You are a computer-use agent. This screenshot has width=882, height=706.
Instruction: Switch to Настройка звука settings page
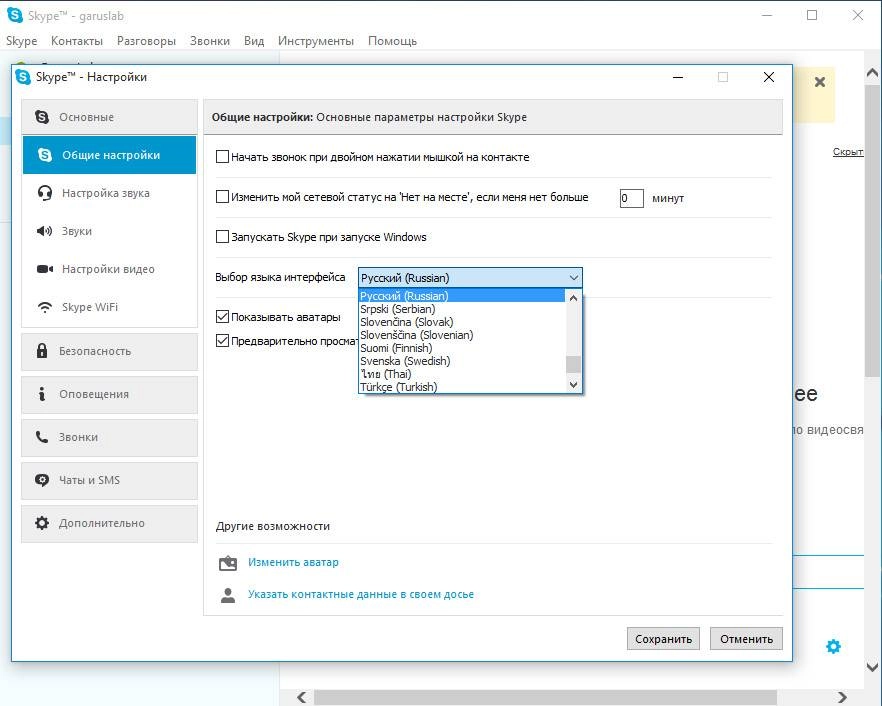(110, 193)
